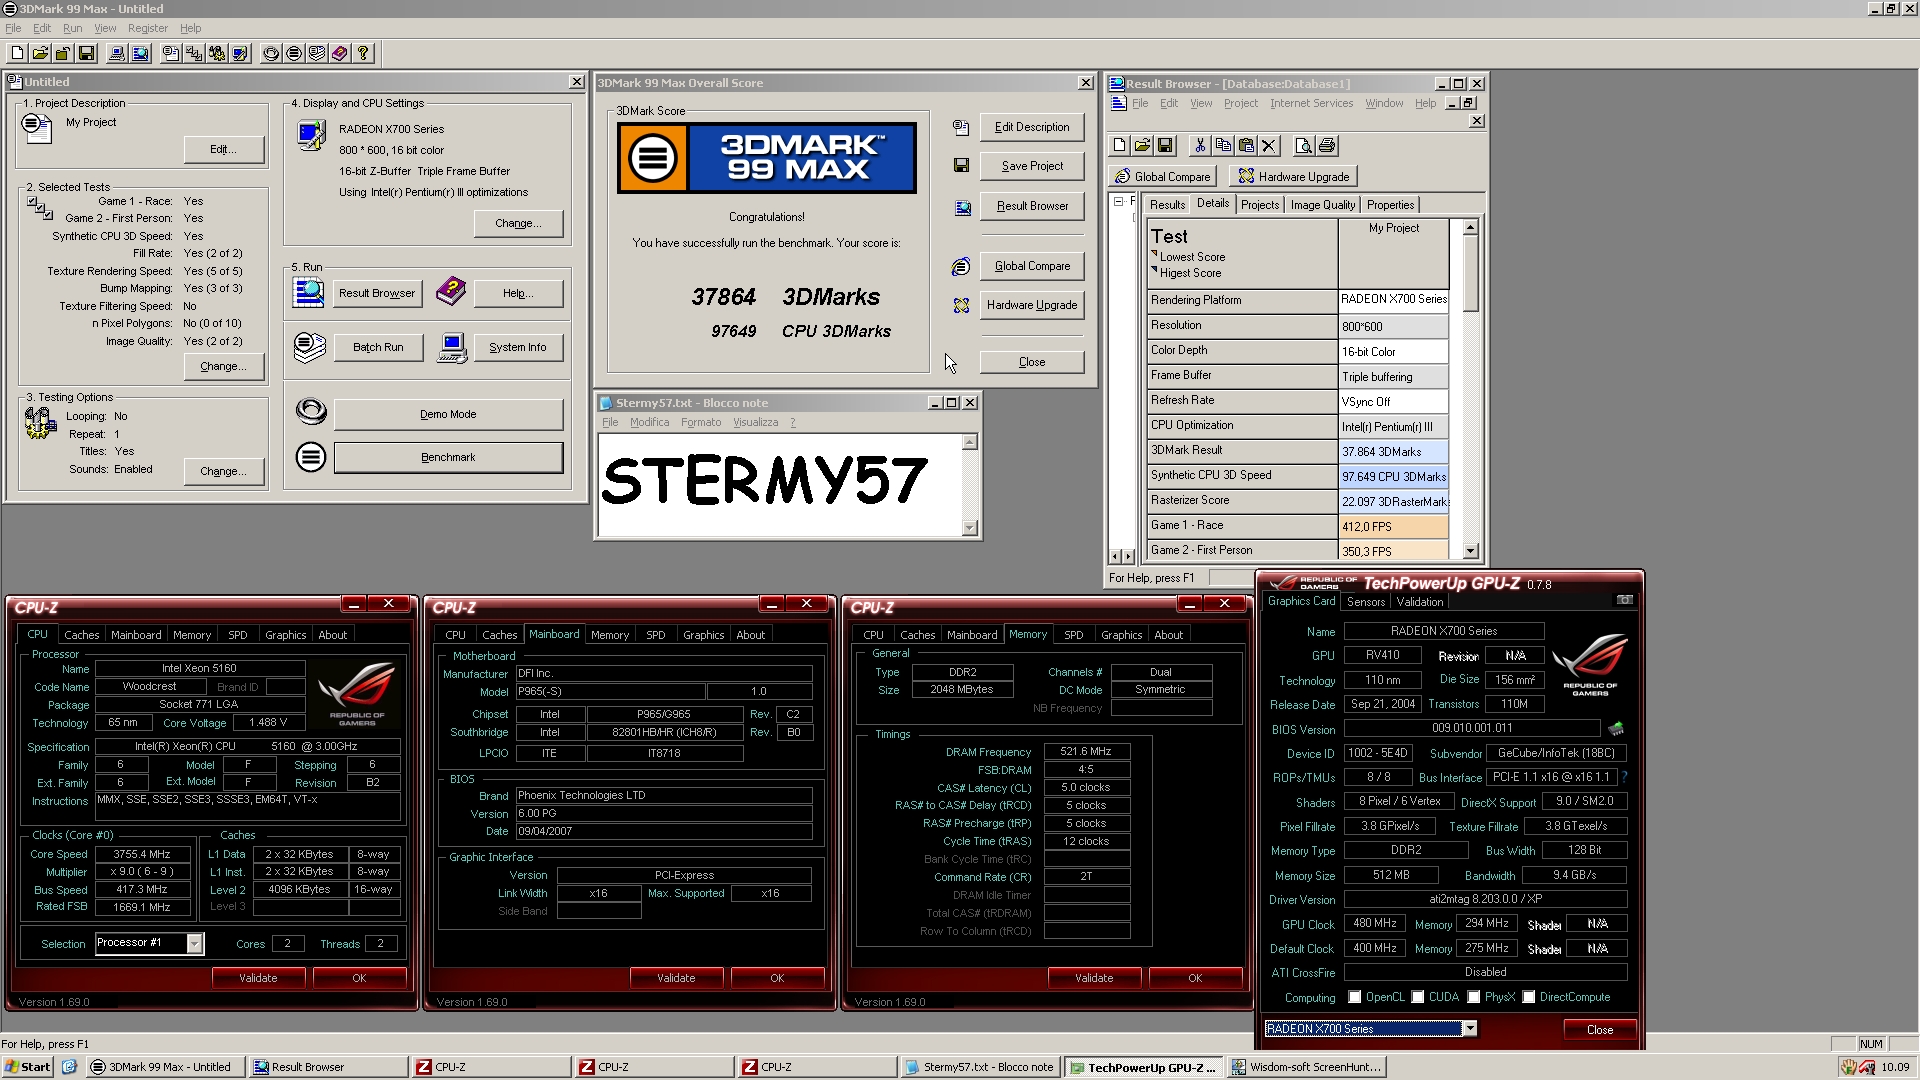The height and width of the screenshot is (1080, 1920).
Task: Switch to the Wisdom-soft ScreenHunter taskbar item
Action: (x=1305, y=1067)
